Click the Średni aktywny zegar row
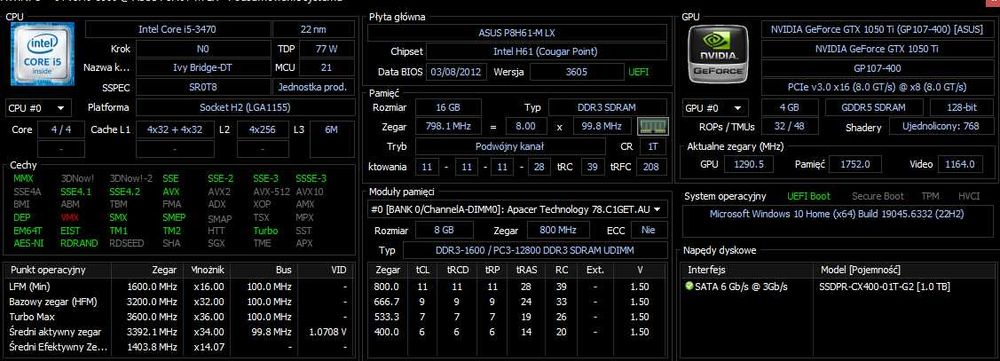 [178, 332]
